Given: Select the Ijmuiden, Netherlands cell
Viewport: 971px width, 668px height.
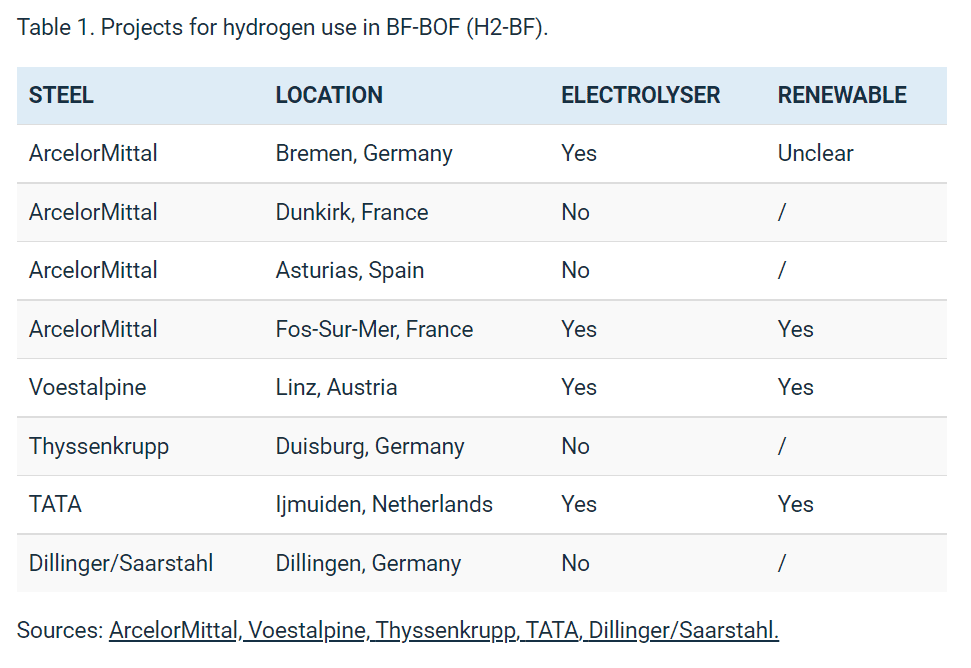Looking at the screenshot, I should pyautogui.click(x=384, y=505).
